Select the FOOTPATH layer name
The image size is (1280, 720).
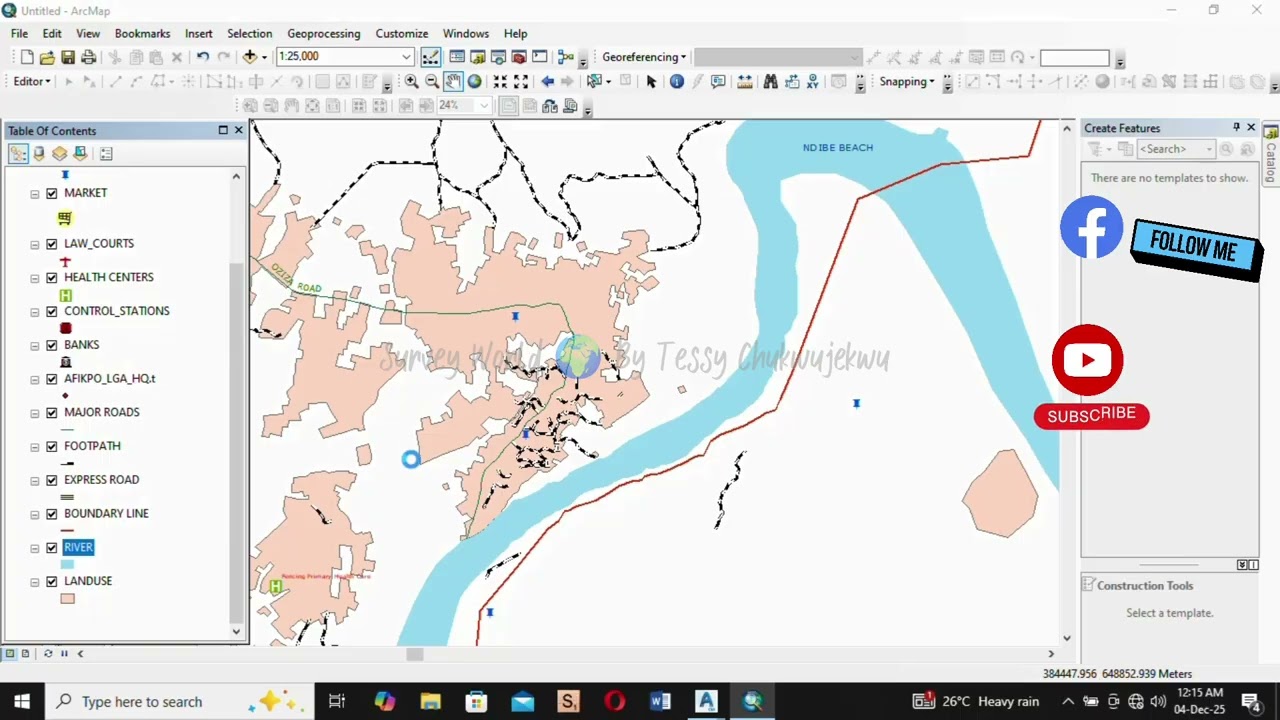pyautogui.click(x=92, y=446)
